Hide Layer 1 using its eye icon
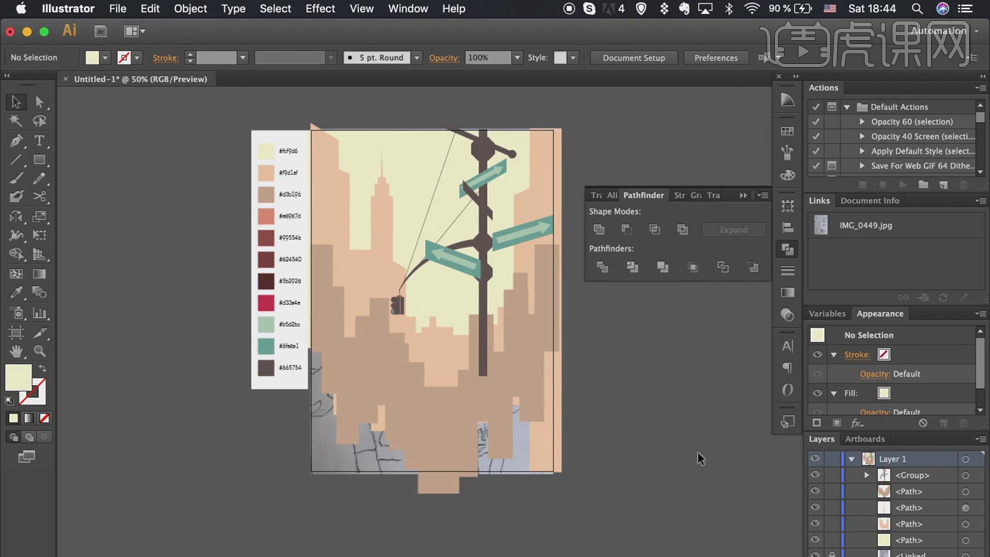Viewport: 990px width, 557px height. [x=815, y=459]
